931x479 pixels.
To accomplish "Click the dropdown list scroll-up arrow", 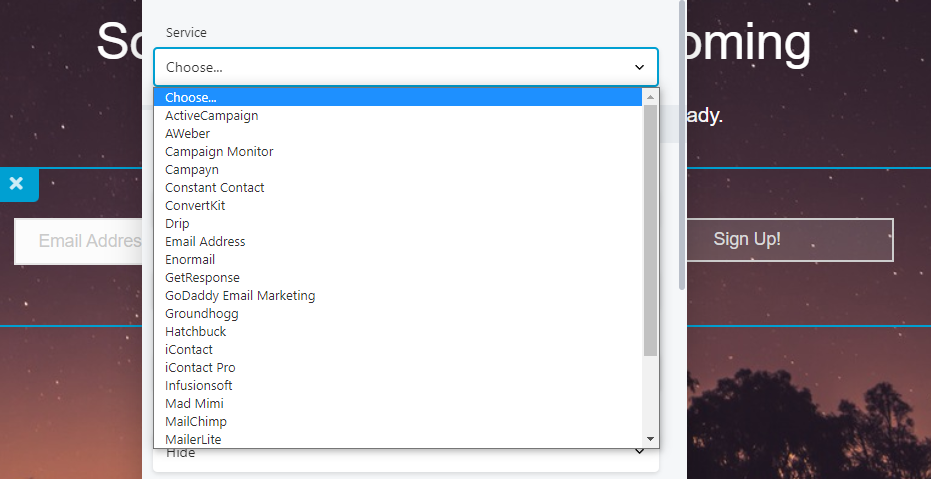I will coord(650,97).
